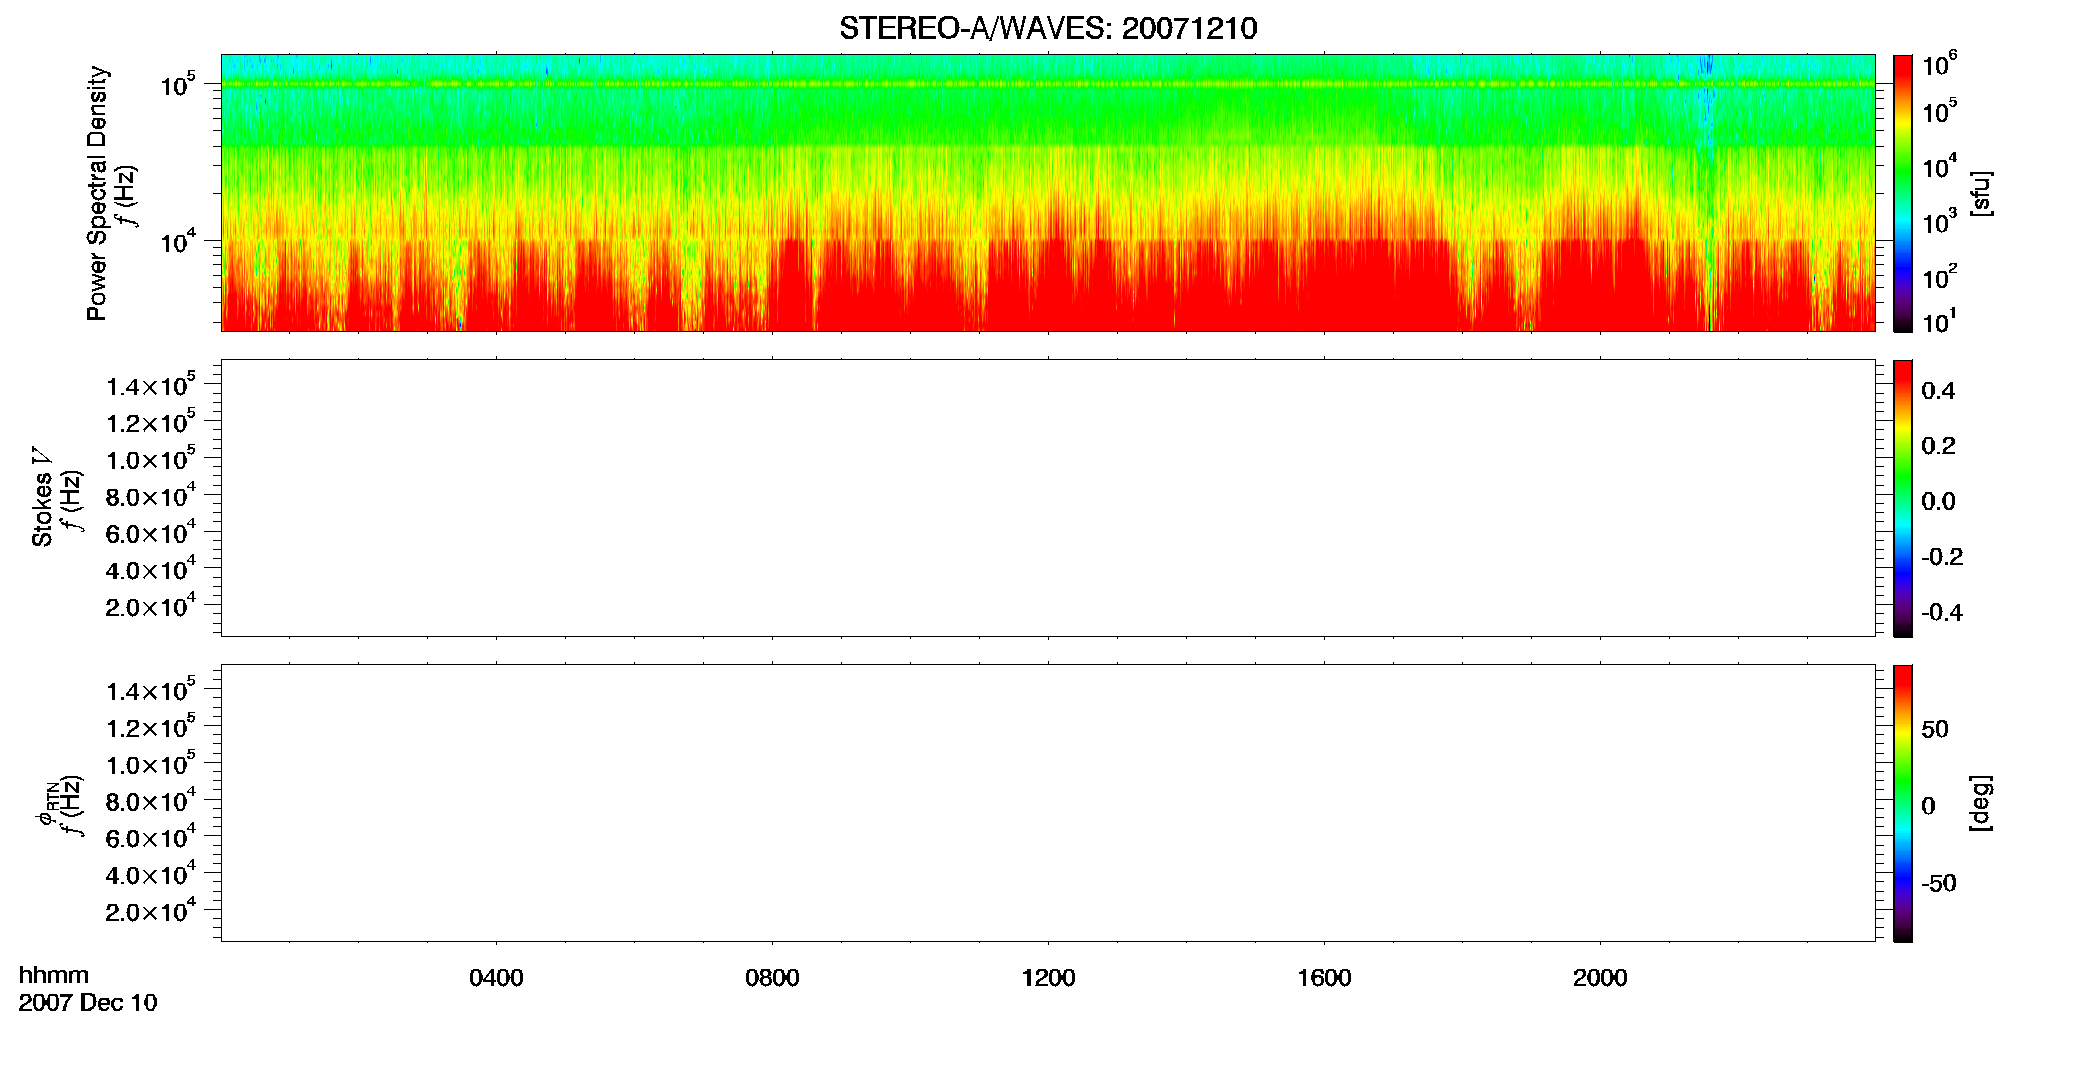Viewport: 2096px width, 1080px height.
Task: Click the 10^5 frequency tick label on spectrogram
Action: pos(177,84)
